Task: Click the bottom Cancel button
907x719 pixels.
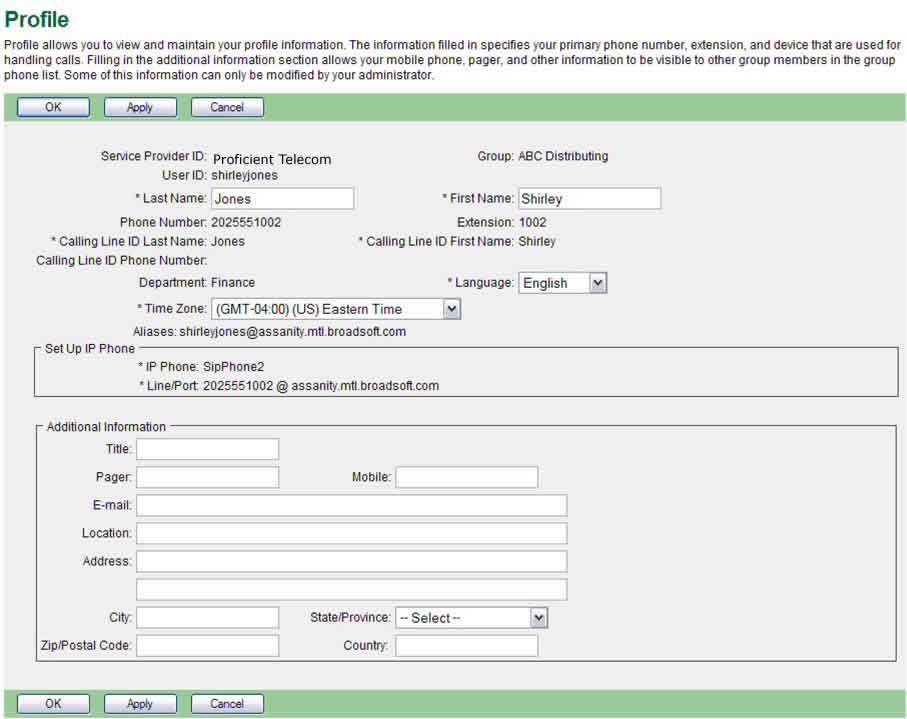Action: [x=227, y=704]
